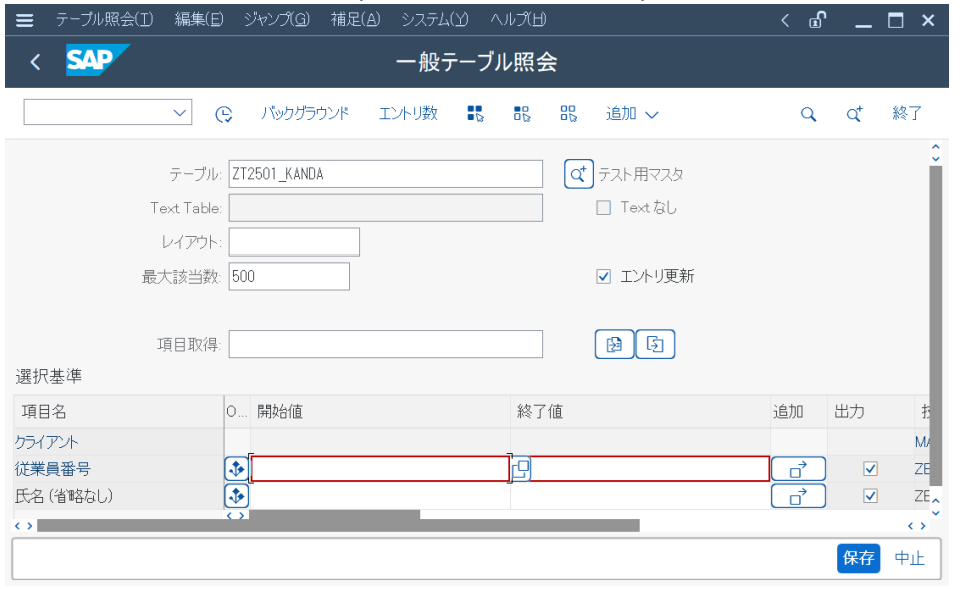Click the バックグラウンド button
The width and height of the screenshot is (960, 589).
click(x=305, y=114)
